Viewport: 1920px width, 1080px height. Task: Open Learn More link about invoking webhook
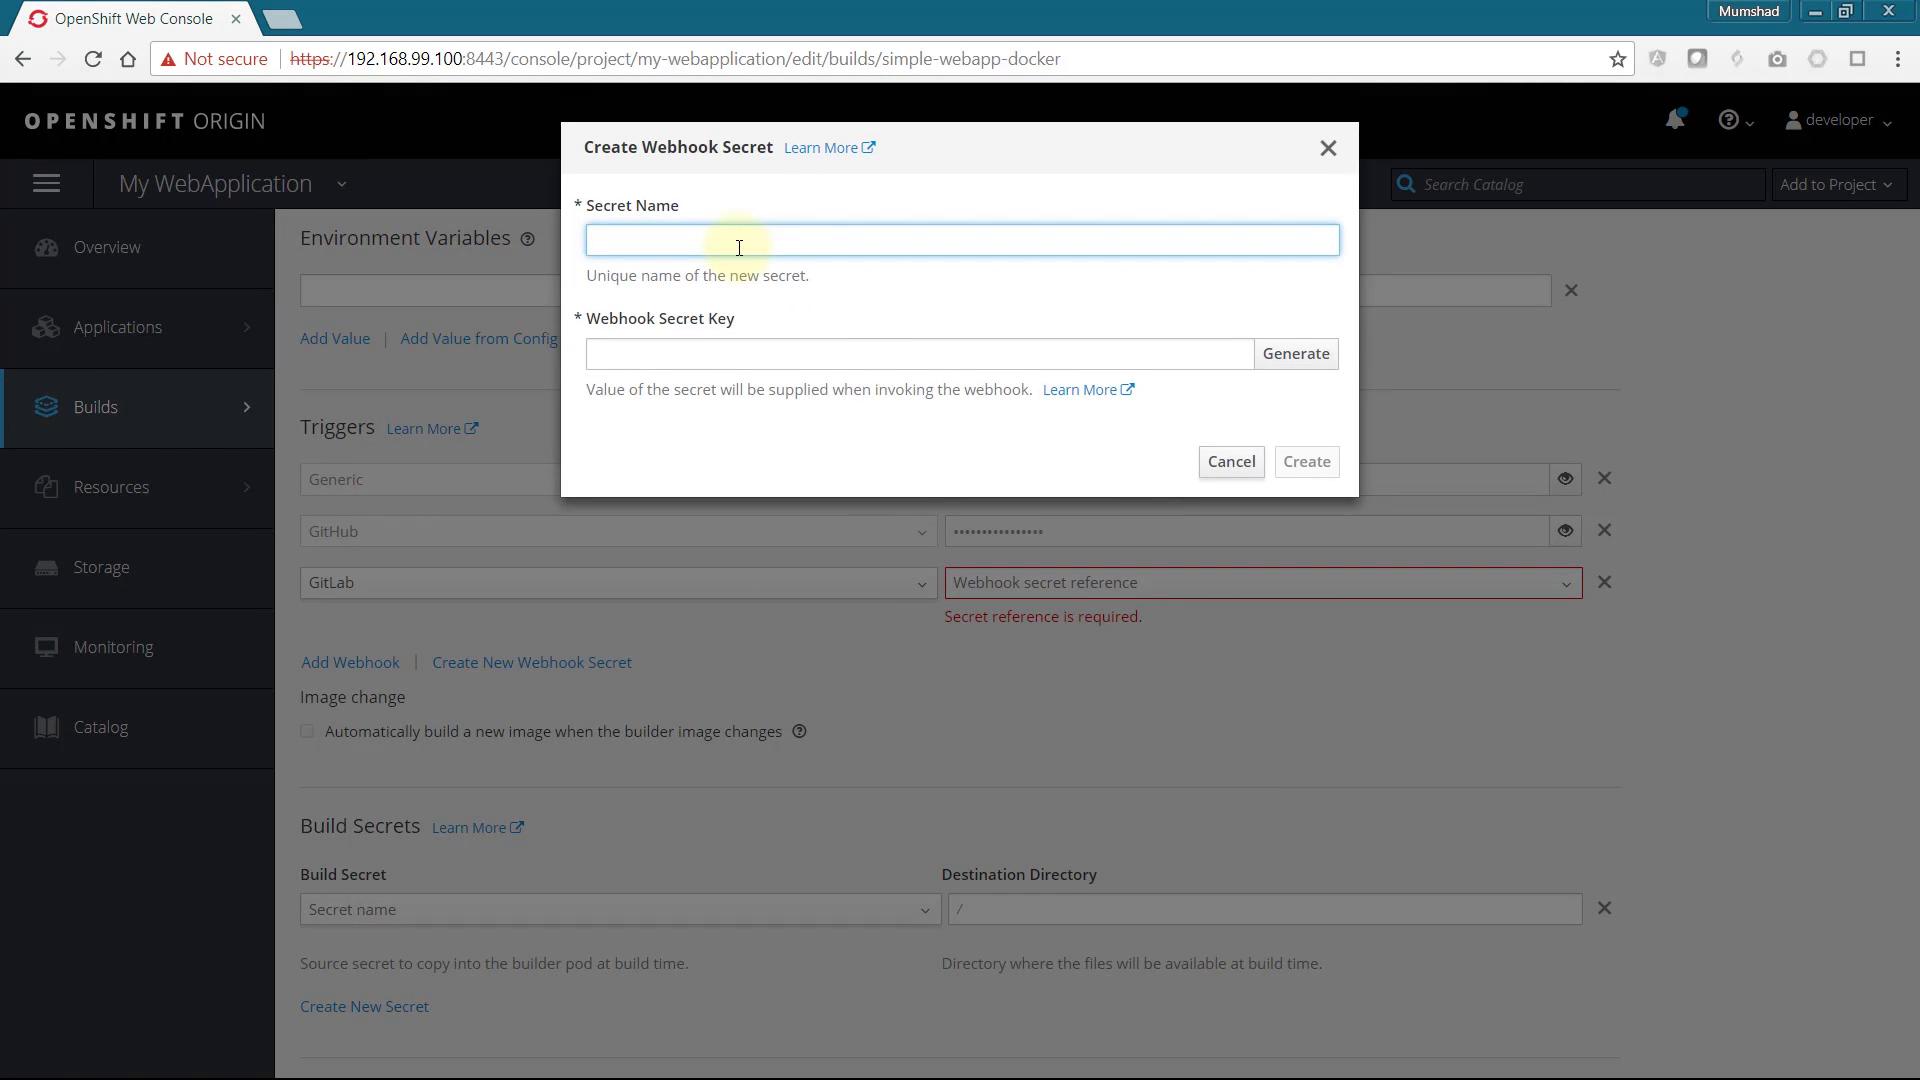(x=1088, y=390)
